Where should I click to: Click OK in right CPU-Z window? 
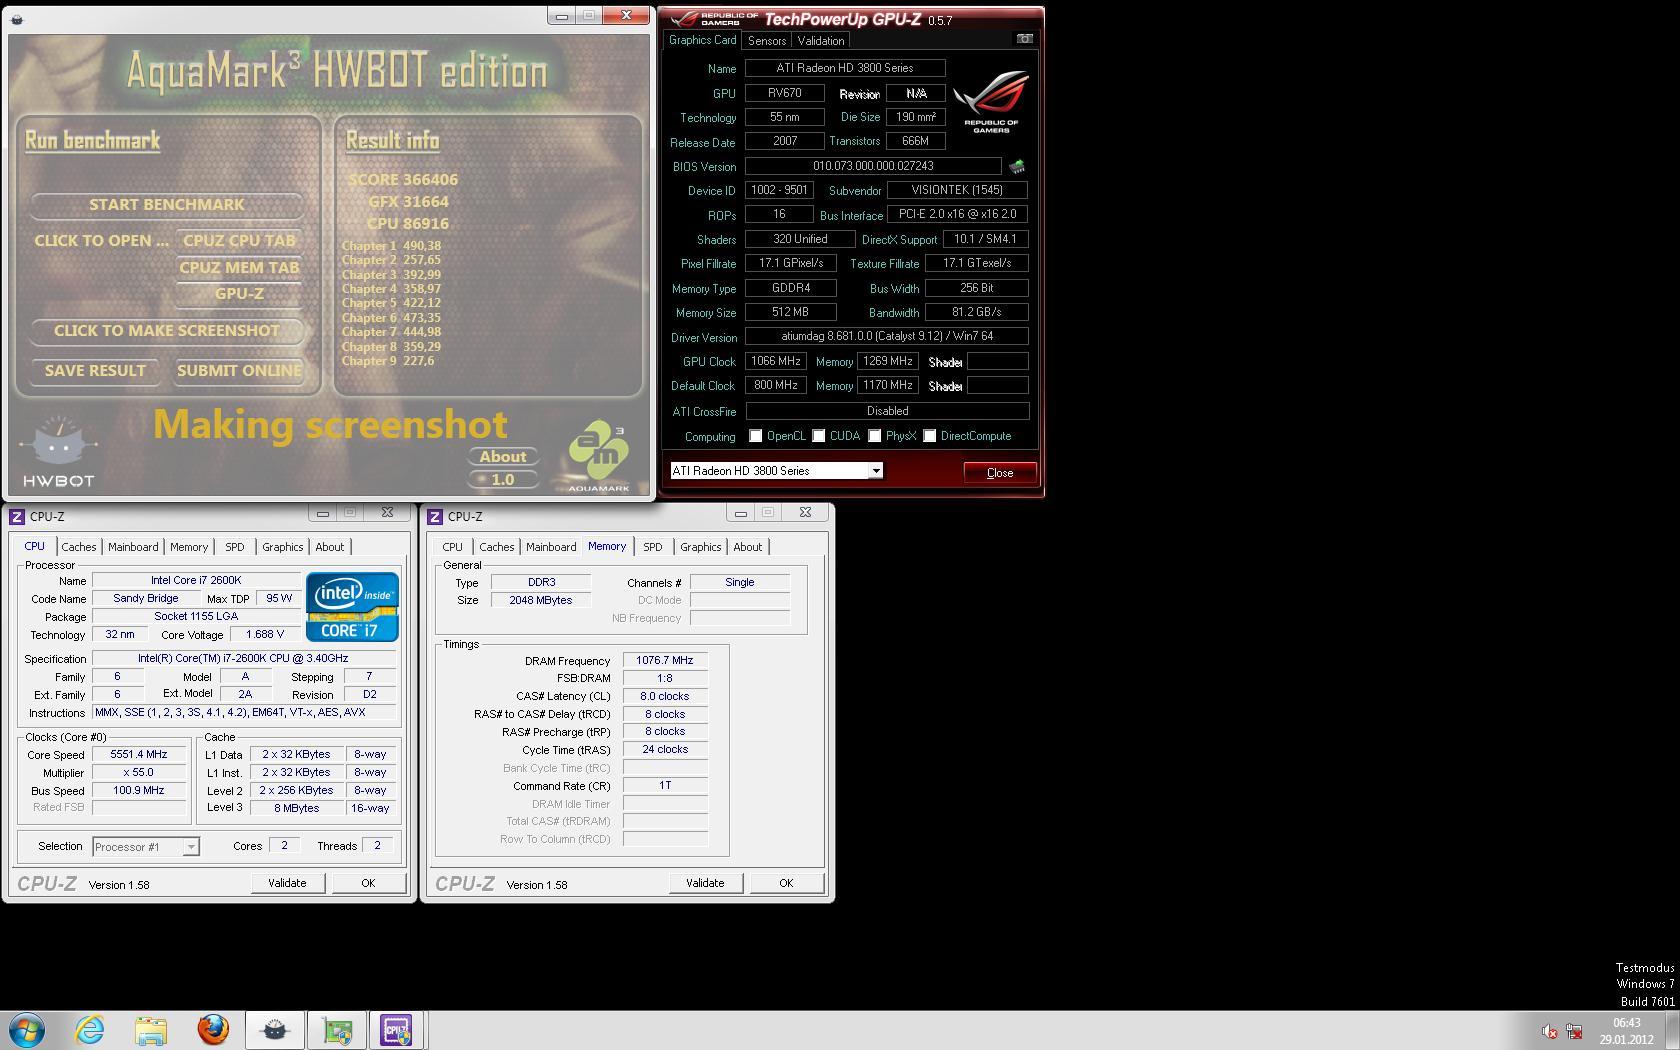pos(786,883)
